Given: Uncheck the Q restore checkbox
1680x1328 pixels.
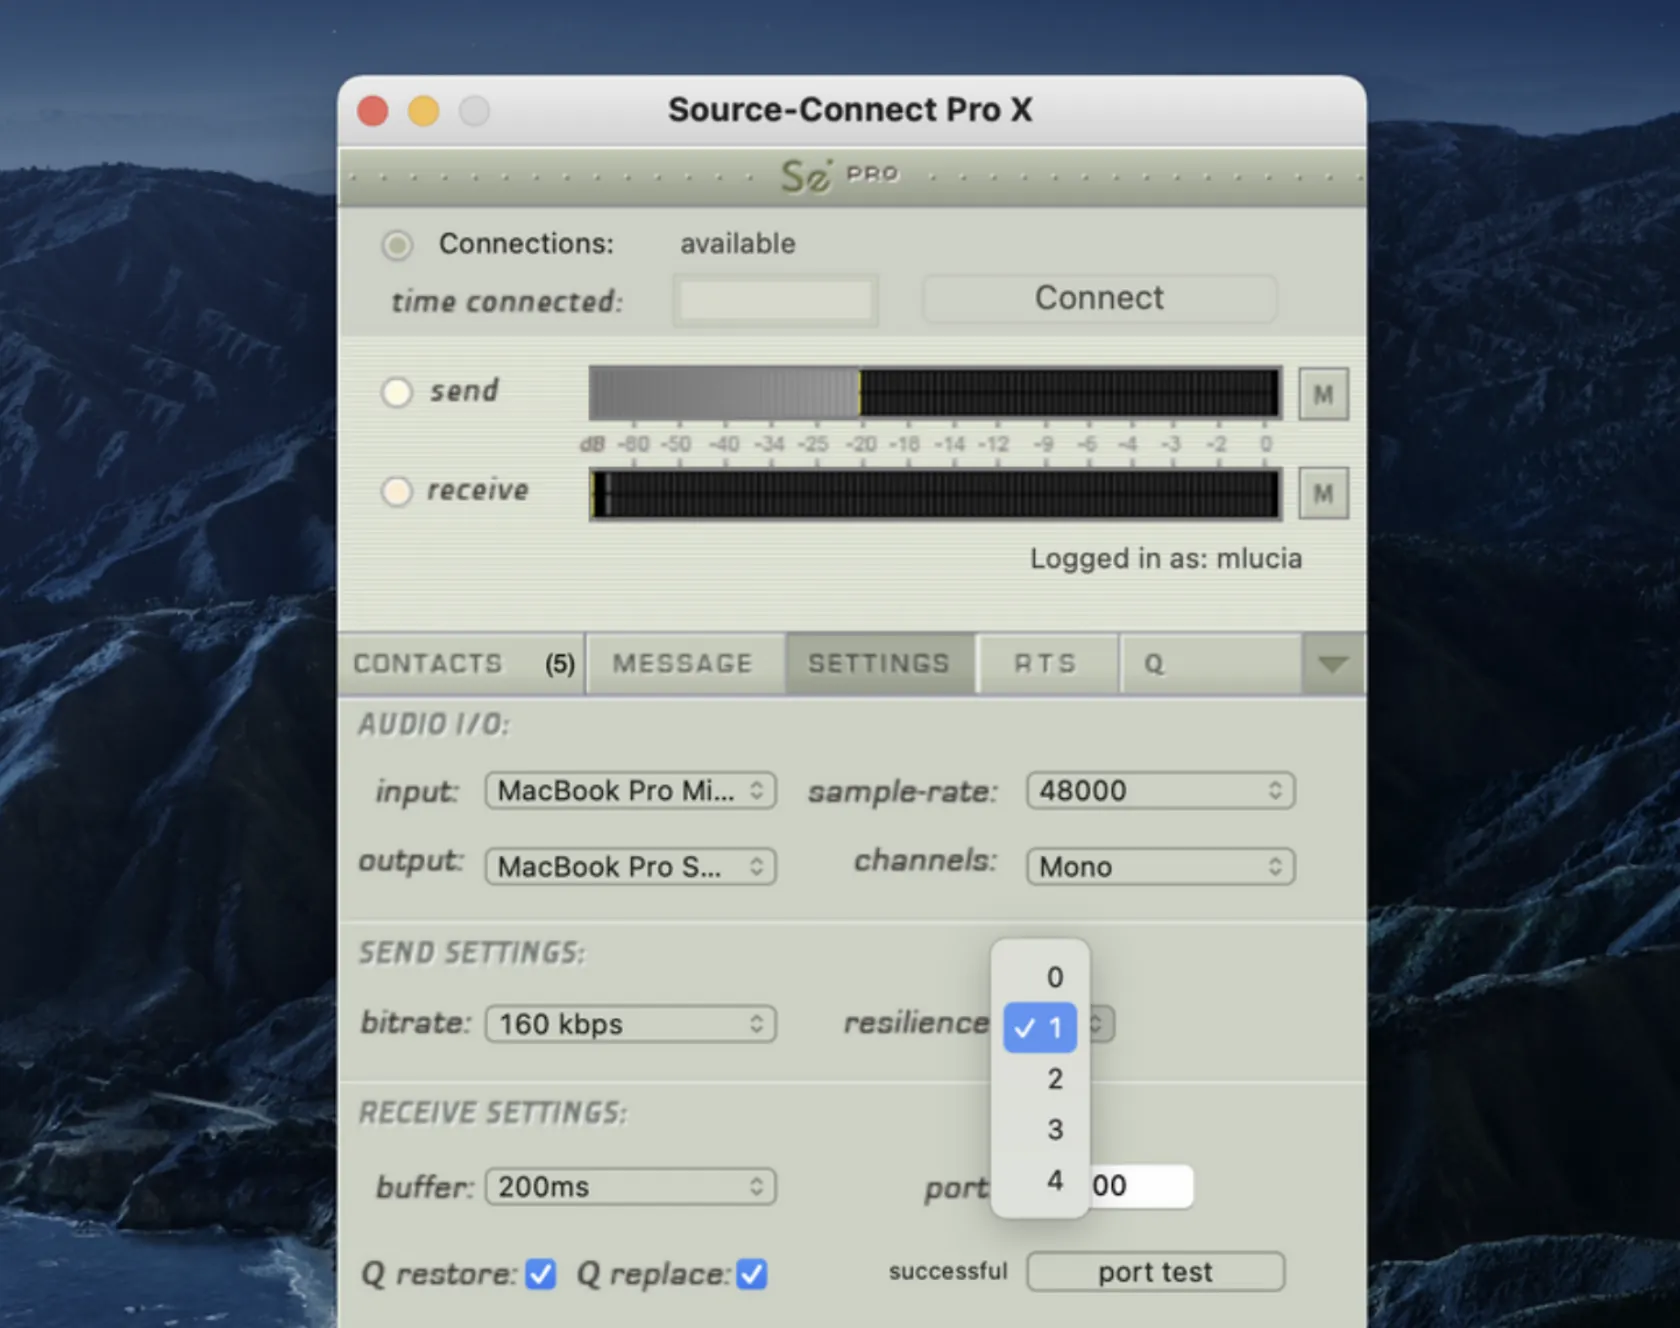Looking at the screenshot, I should point(541,1274).
